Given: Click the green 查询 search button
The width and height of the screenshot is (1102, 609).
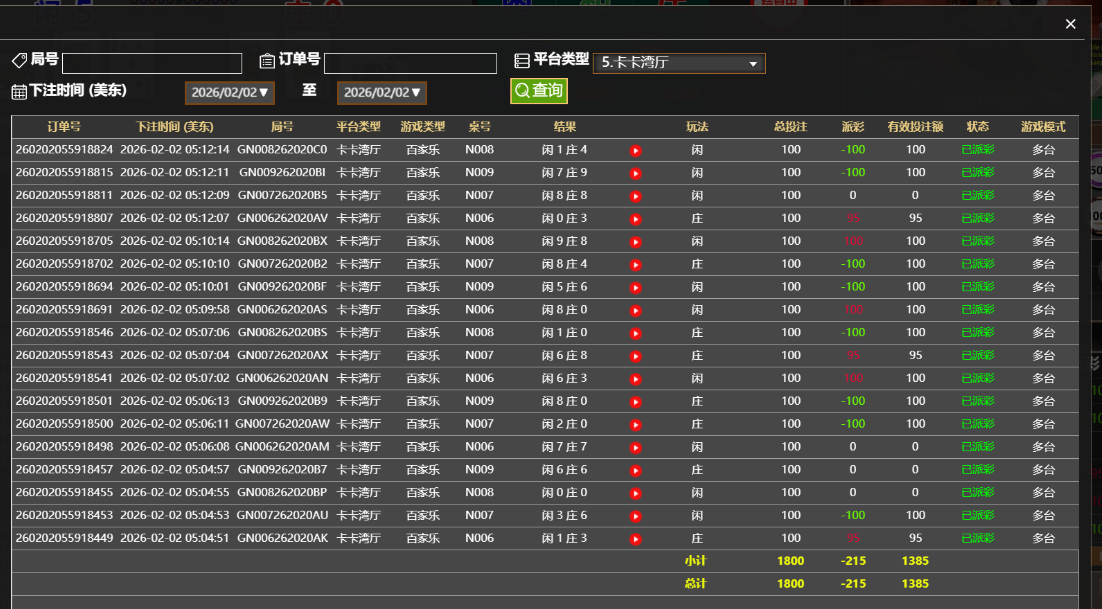Looking at the screenshot, I should (538, 91).
